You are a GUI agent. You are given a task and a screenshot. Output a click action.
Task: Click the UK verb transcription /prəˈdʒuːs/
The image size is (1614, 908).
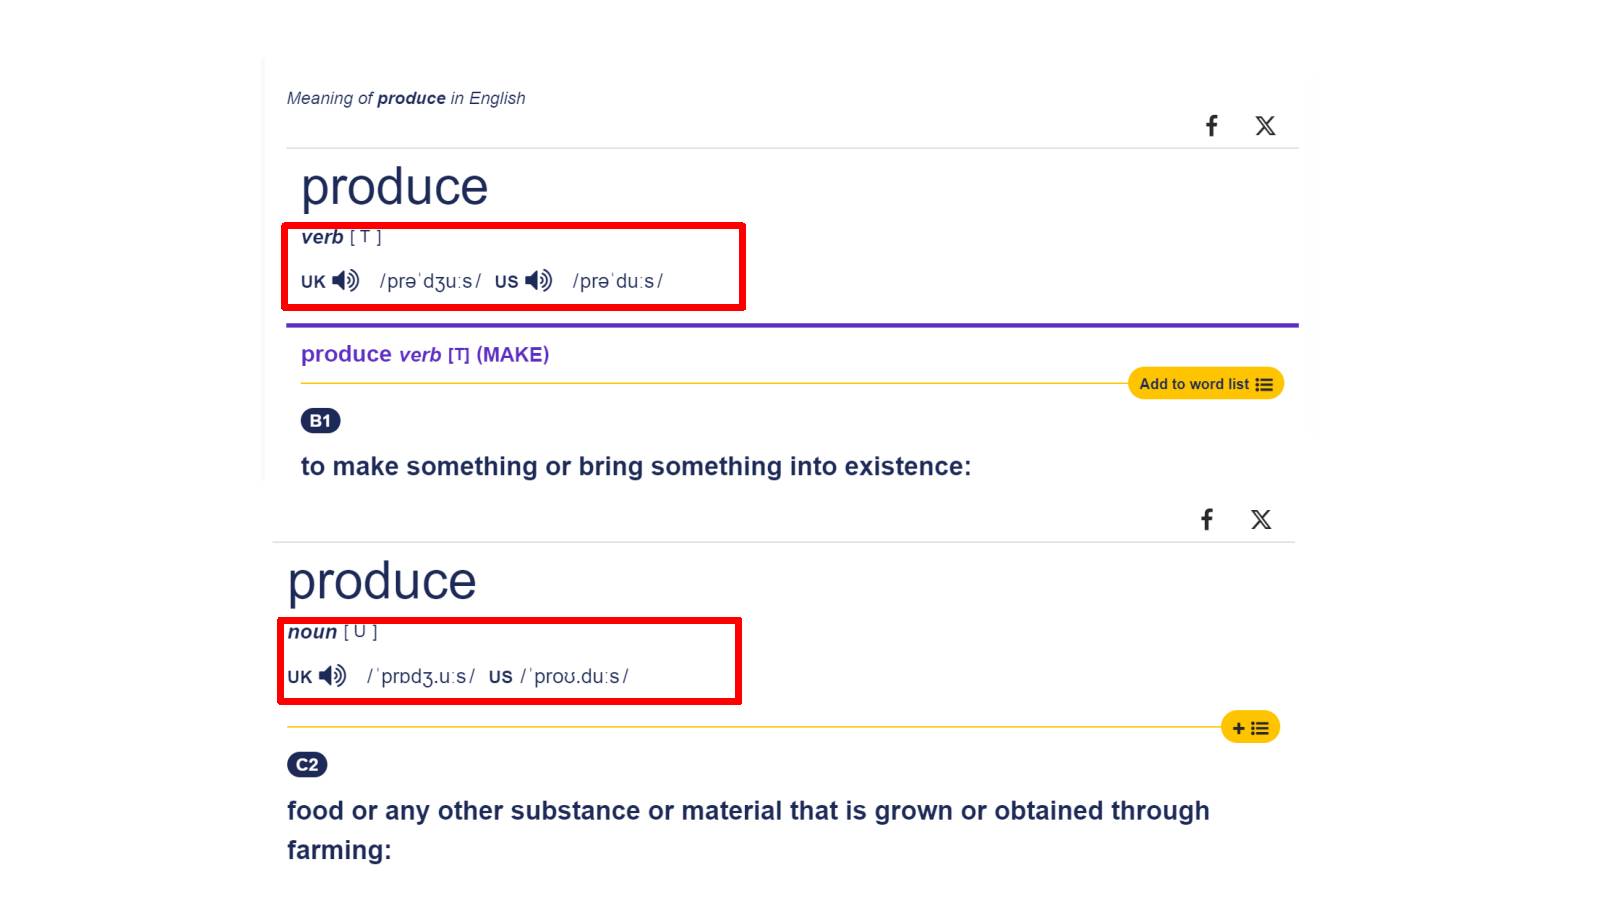pos(430,282)
